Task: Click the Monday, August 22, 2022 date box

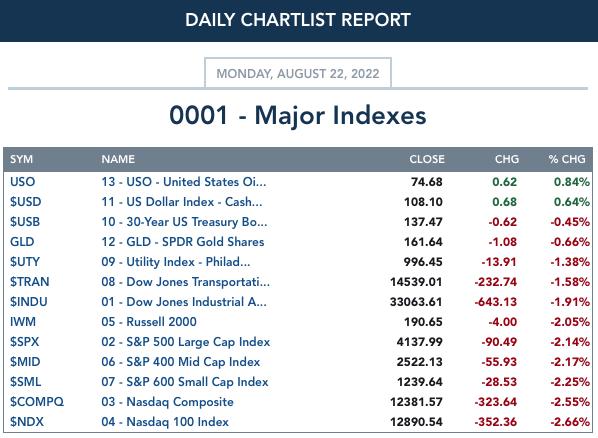Action: click(298, 73)
